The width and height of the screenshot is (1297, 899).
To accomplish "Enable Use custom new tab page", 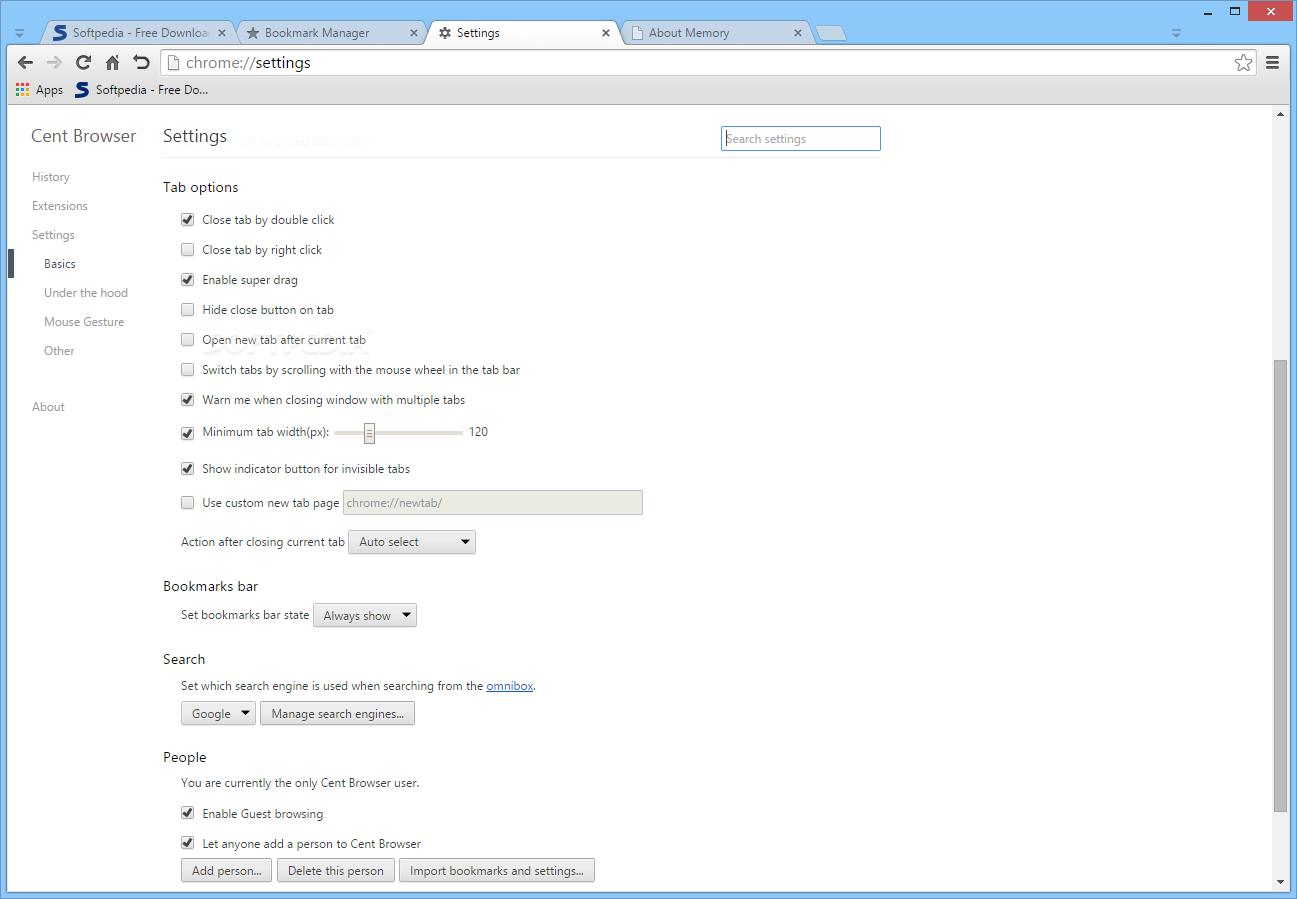I will [x=187, y=503].
